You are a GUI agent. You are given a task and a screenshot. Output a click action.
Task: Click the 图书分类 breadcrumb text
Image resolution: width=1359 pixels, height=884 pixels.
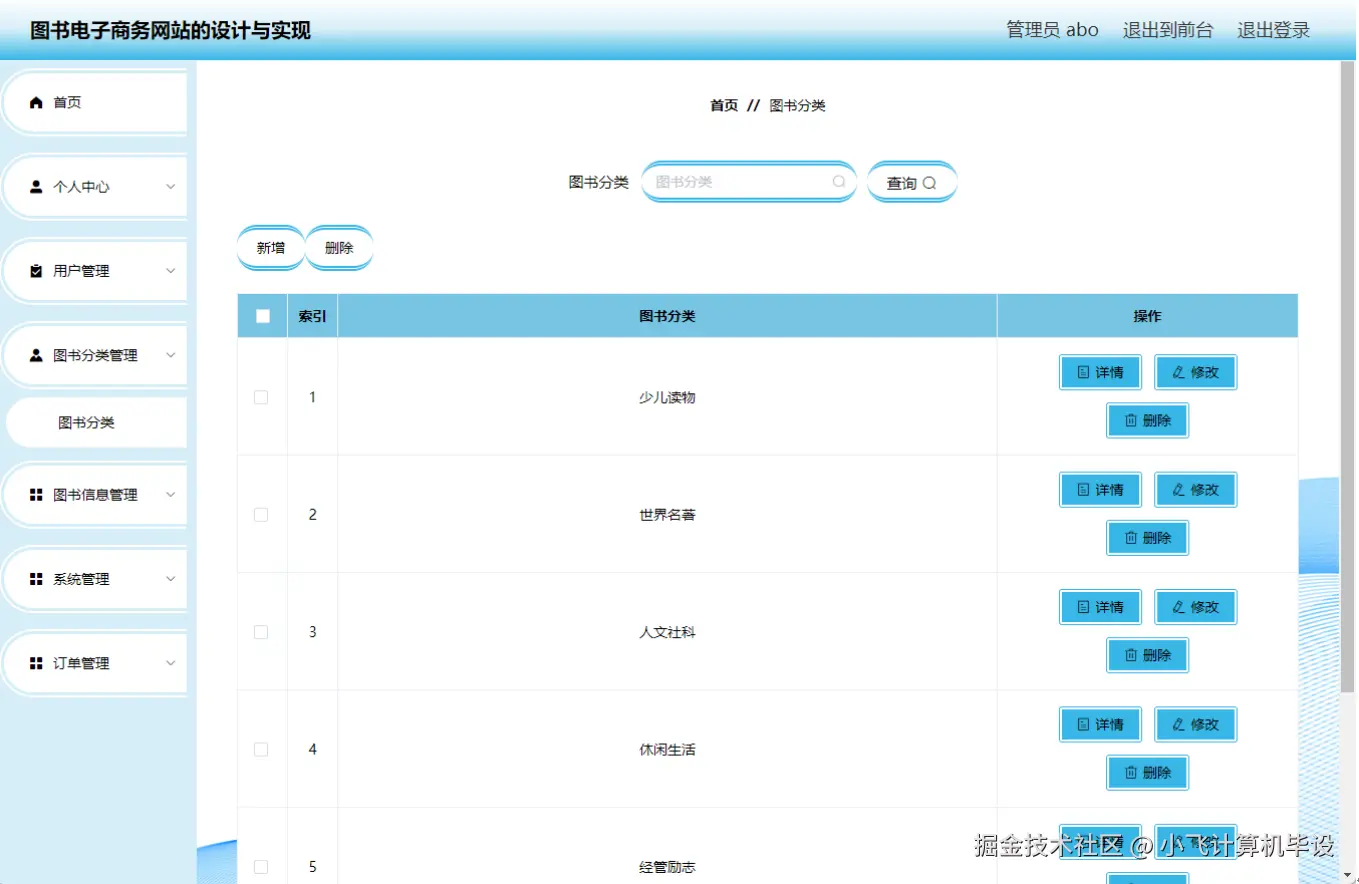pyautogui.click(x=797, y=105)
